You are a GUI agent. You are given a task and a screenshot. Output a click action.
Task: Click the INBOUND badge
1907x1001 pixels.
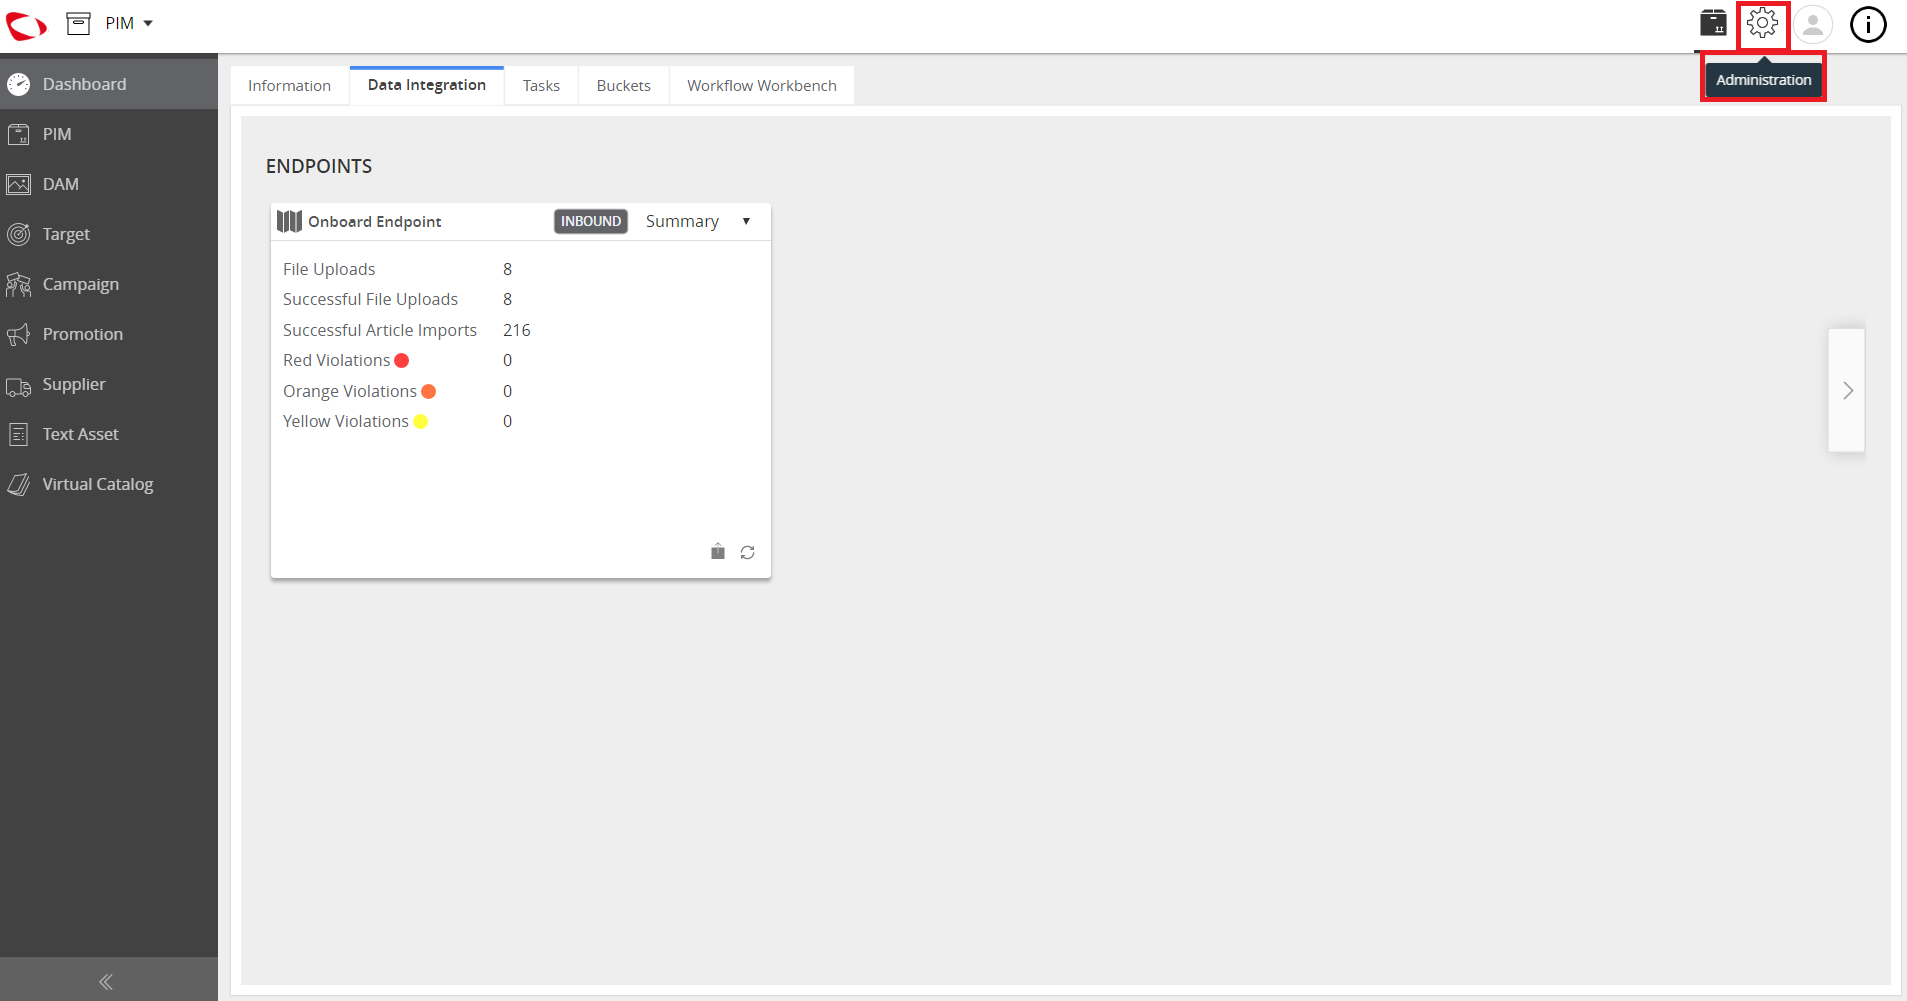pos(591,221)
